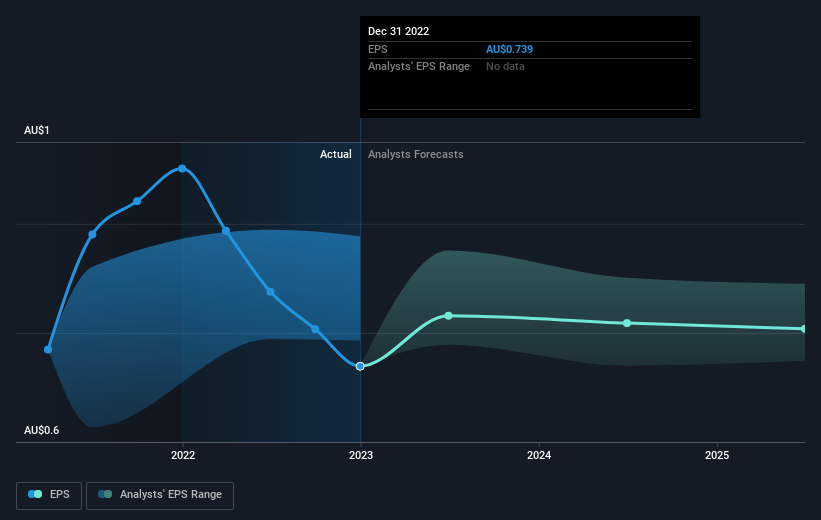Click the 'Actual' chart label
Viewport: 821px width, 520px height.
tap(336, 154)
